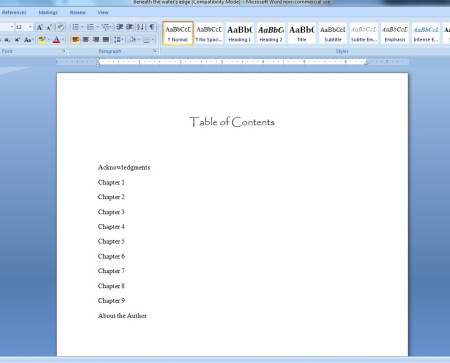450x363 pixels.
Task: Click the Chapter 3 line
Action: click(111, 212)
